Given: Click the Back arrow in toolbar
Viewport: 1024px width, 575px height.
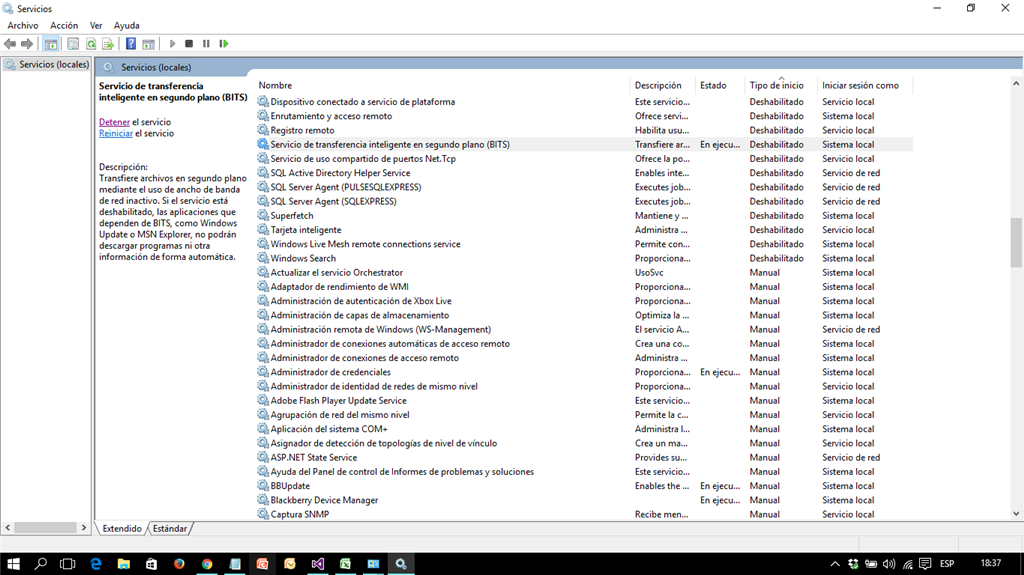Looking at the screenshot, I should [10, 44].
